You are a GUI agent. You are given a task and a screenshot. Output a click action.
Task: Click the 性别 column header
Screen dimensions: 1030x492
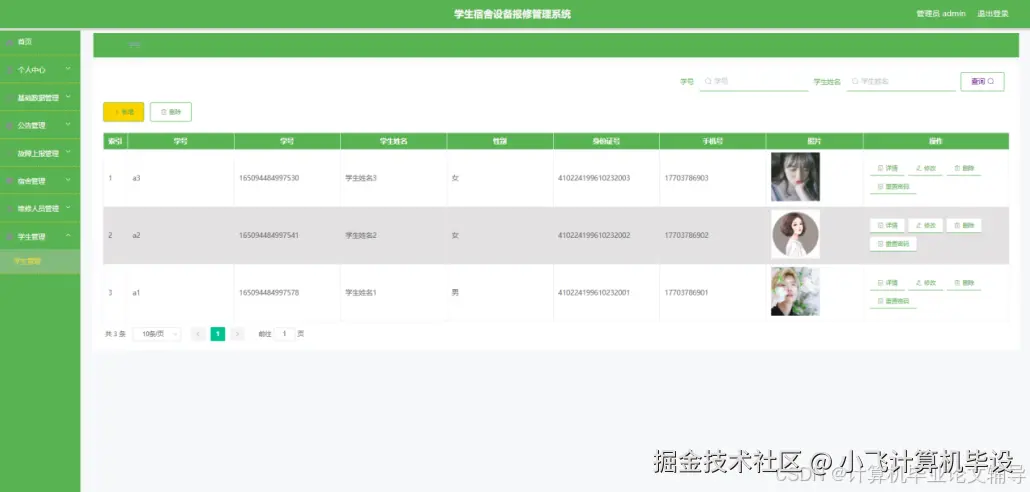[x=500, y=141]
